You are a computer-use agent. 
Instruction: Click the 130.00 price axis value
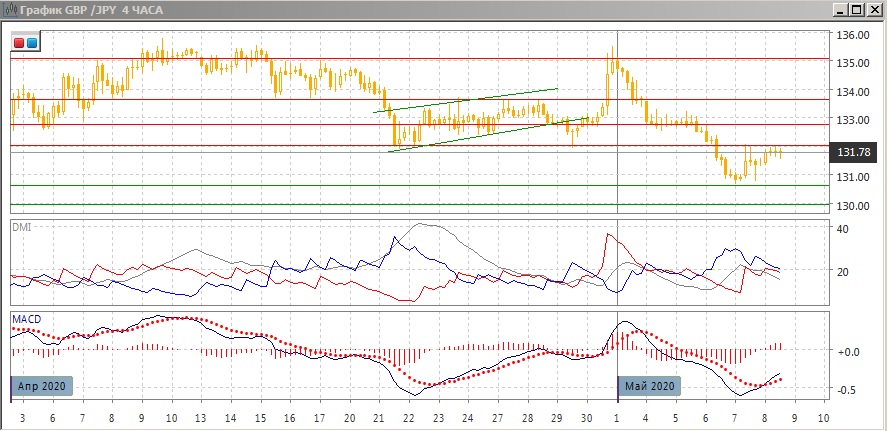click(x=852, y=205)
